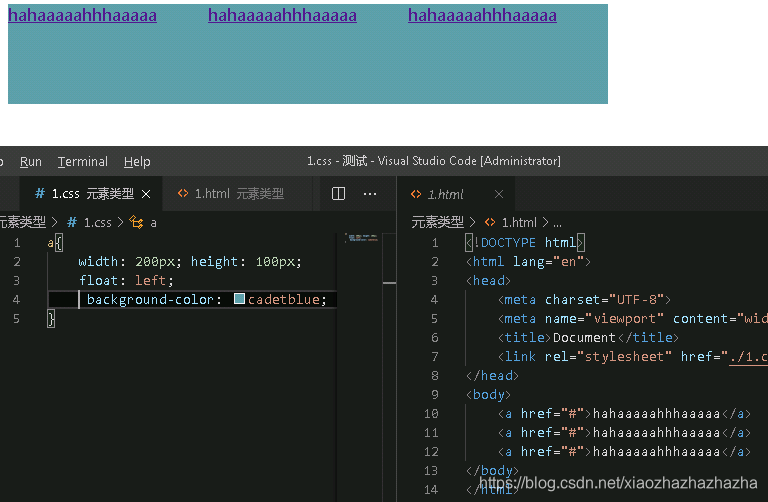The image size is (768, 502).
Task: Click the split editor icon
Action: 338,194
